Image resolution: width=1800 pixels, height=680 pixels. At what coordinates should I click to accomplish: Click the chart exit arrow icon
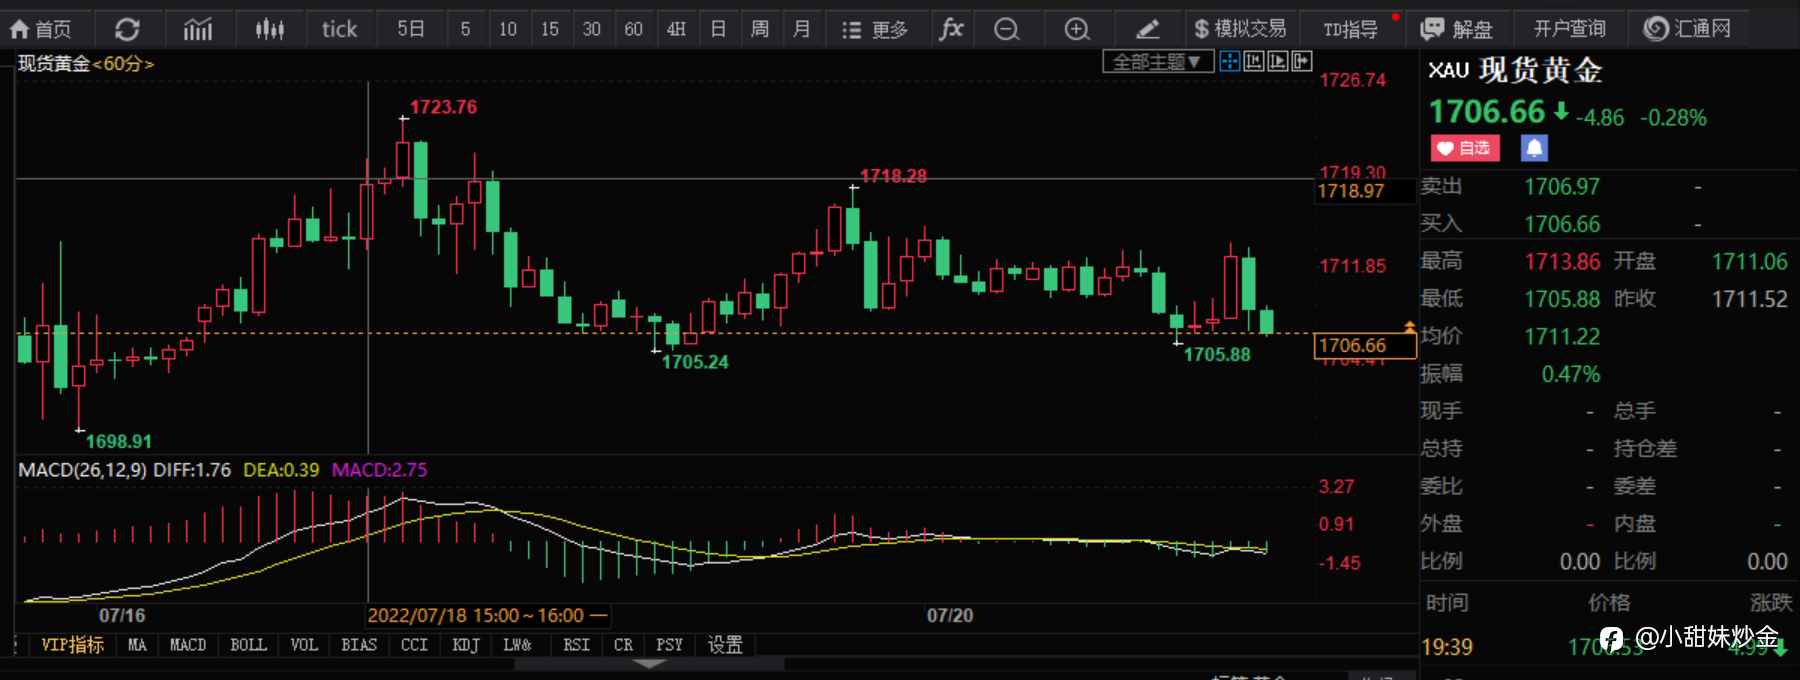click(x=1302, y=62)
